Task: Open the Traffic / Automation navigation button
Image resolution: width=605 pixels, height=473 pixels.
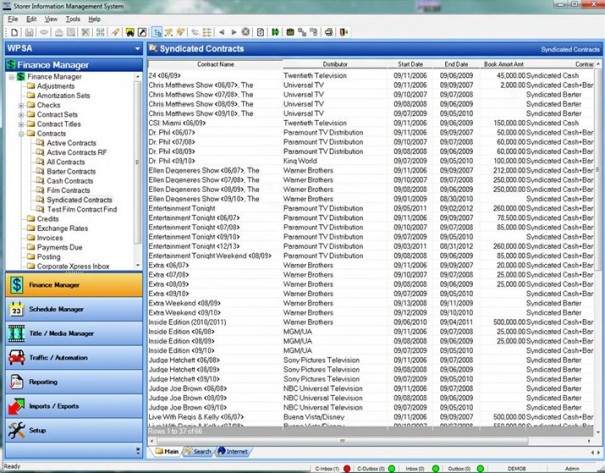Action: (x=74, y=358)
